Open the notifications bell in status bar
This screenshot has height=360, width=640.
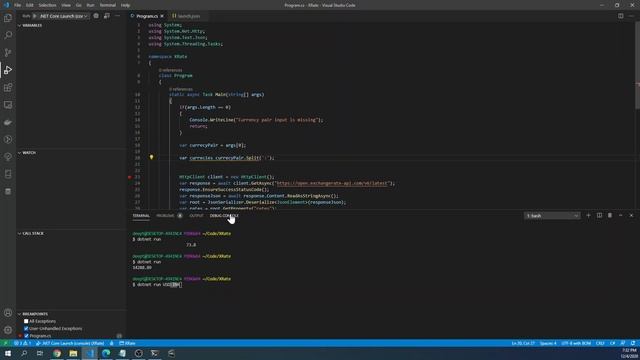point(633,343)
